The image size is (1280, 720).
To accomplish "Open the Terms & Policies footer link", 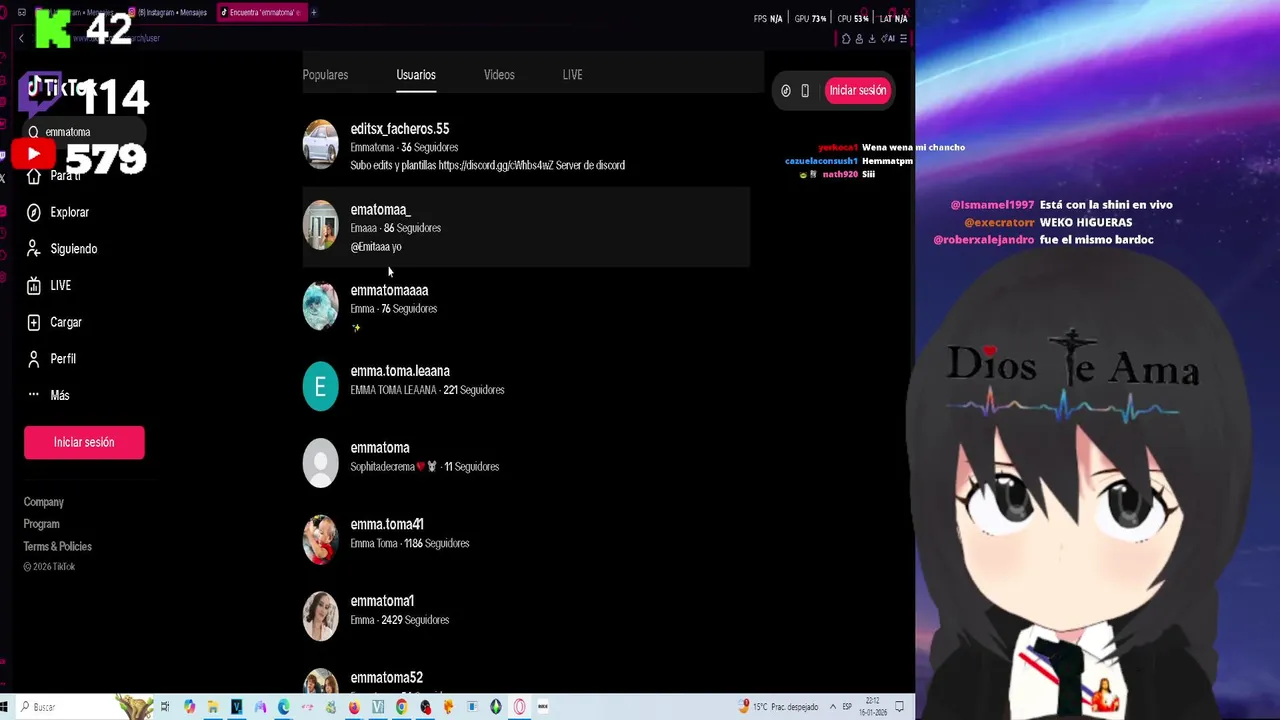I will coord(58,546).
